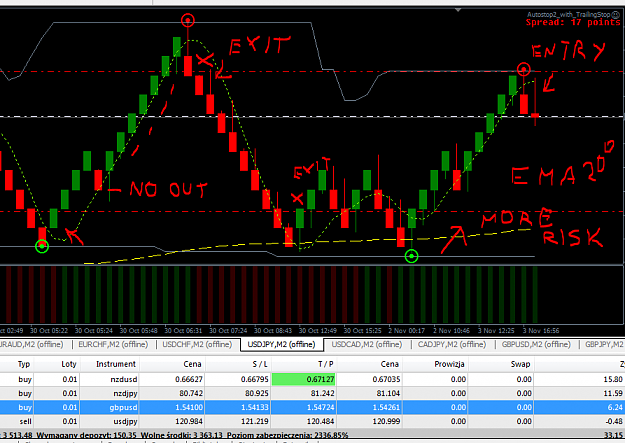Sort trades by the Instrument column header
Image resolution: width=625 pixels, height=443 pixels.
[x=116, y=364]
